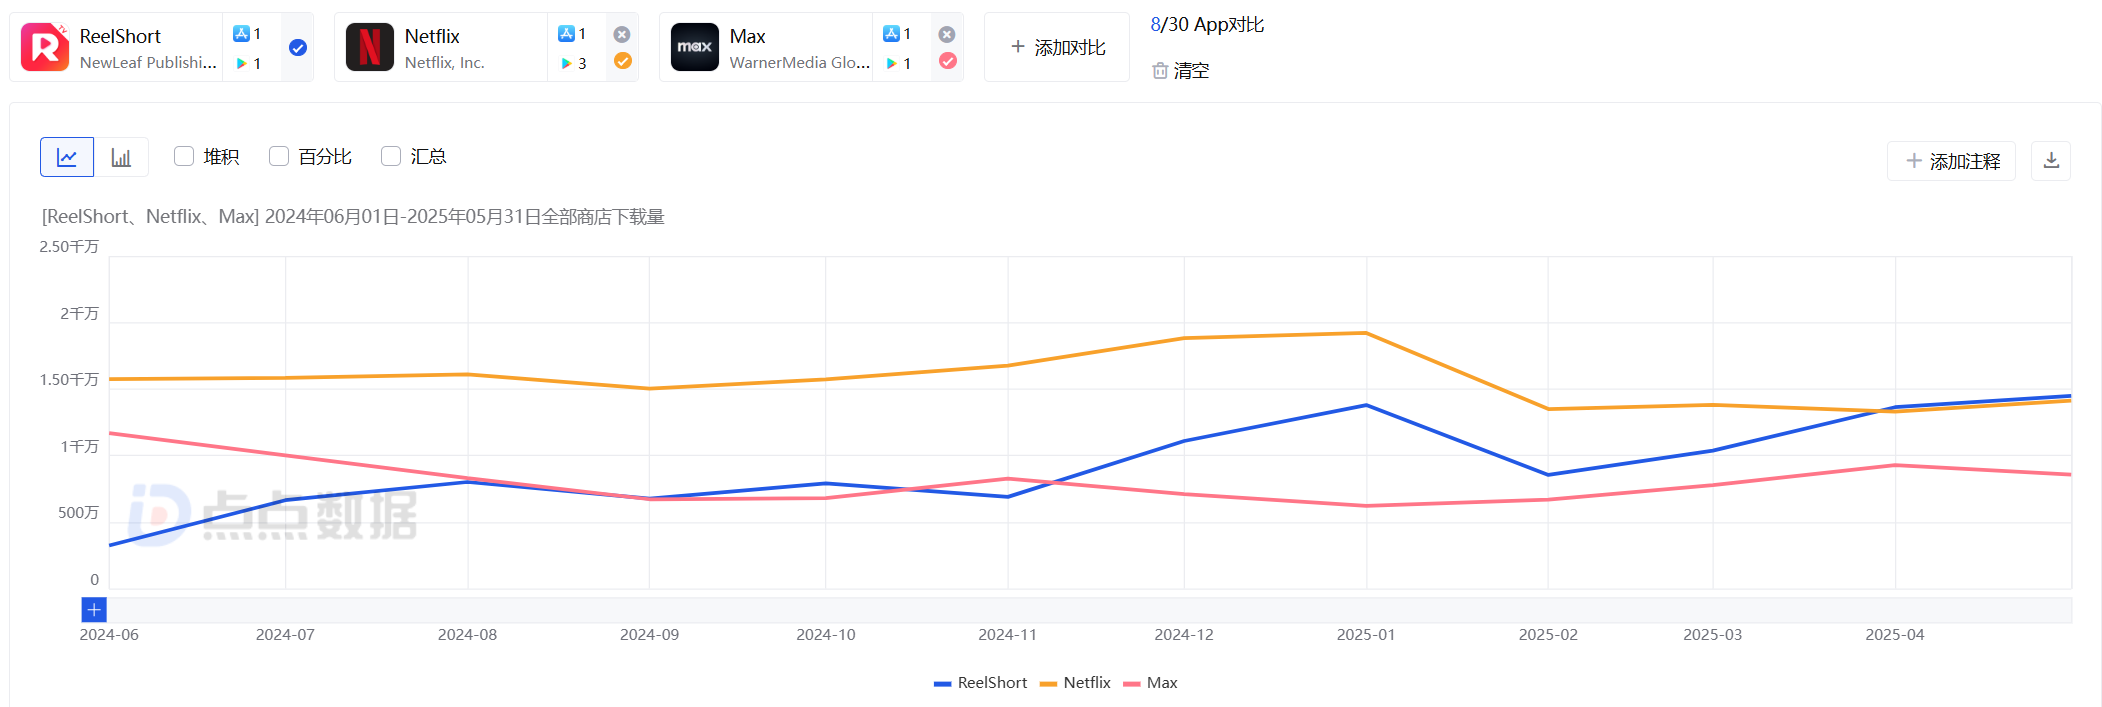Enable the 堆积 stacked checkbox
The height and width of the screenshot is (707, 2102).
coord(184,156)
